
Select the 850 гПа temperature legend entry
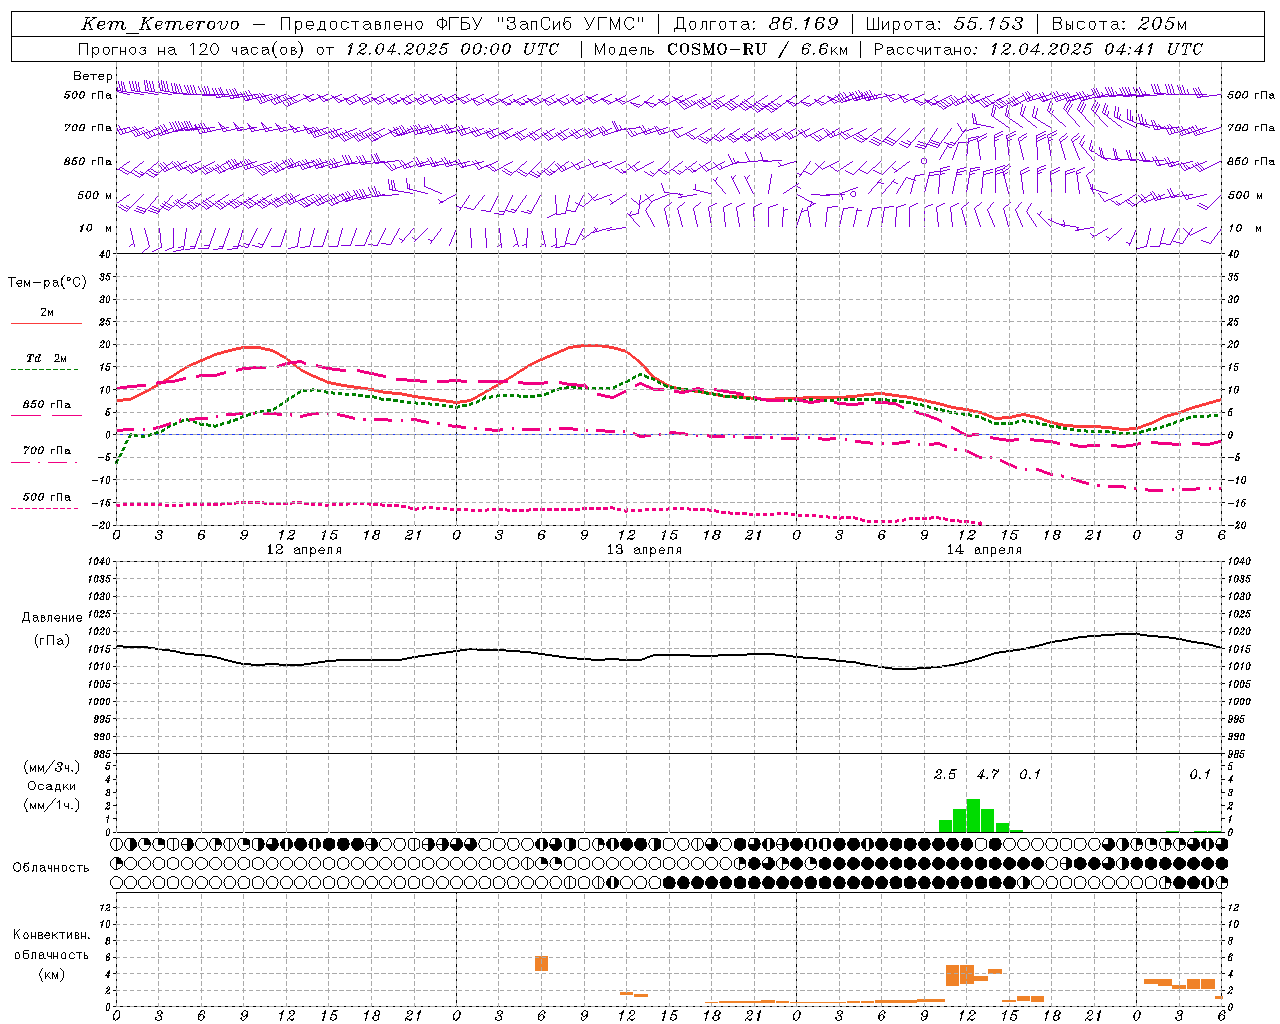tap(47, 405)
